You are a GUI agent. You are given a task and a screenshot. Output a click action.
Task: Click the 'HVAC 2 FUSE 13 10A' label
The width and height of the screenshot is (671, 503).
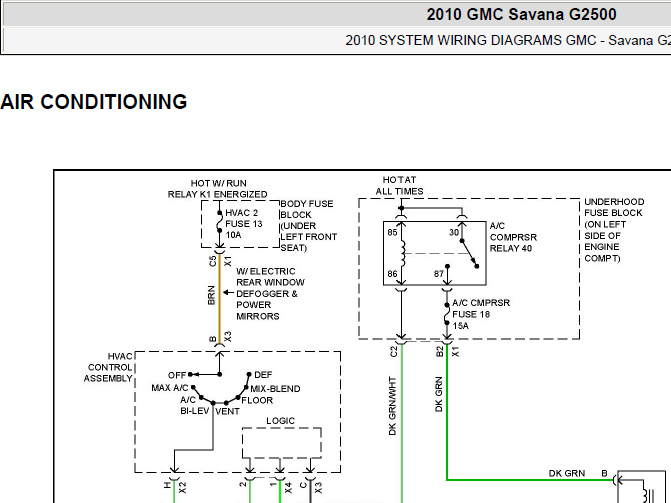click(243, 224)
